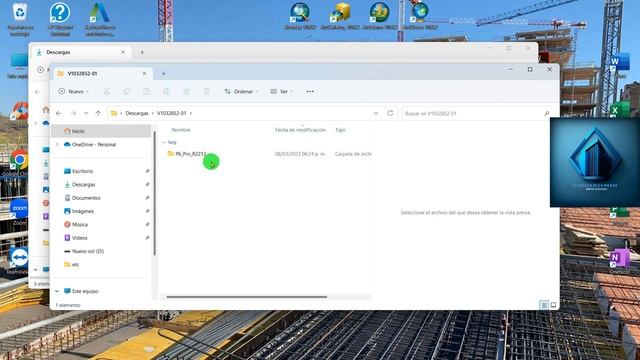Image resolution: width=640 pixels, height=360 pixels.
Task: Expand the address bar history dropdown
Action: coord(376,113)
